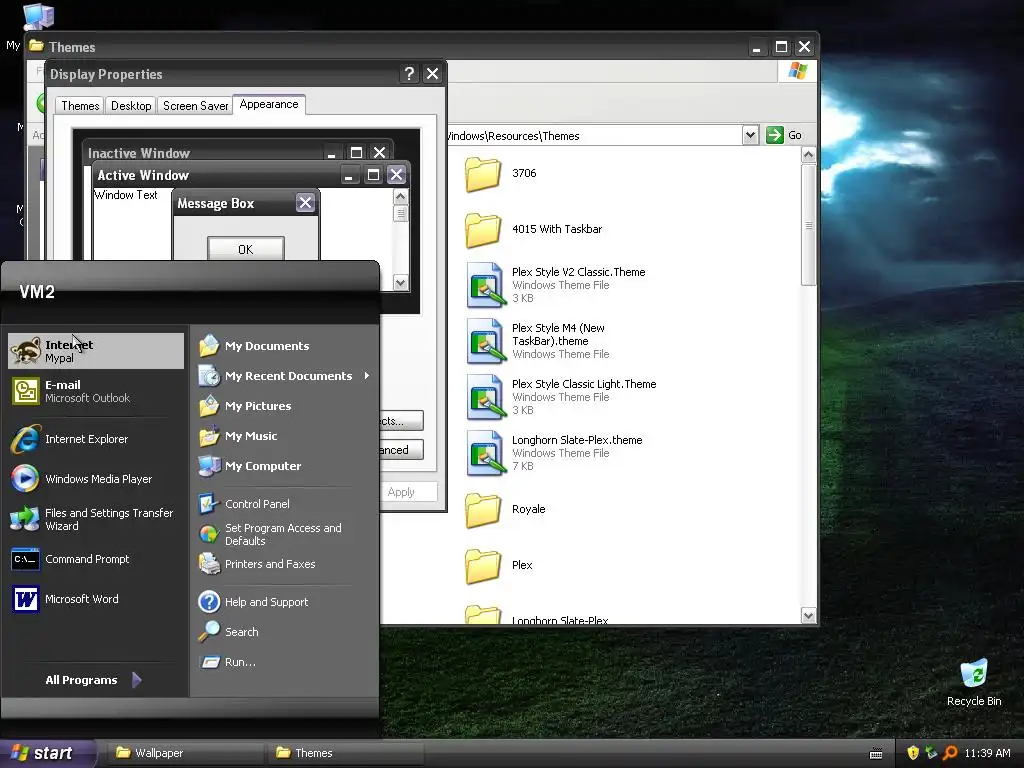This screenshot has height=768, width=1024.
Task: Select the Plex folder
Action: (499, 566)
